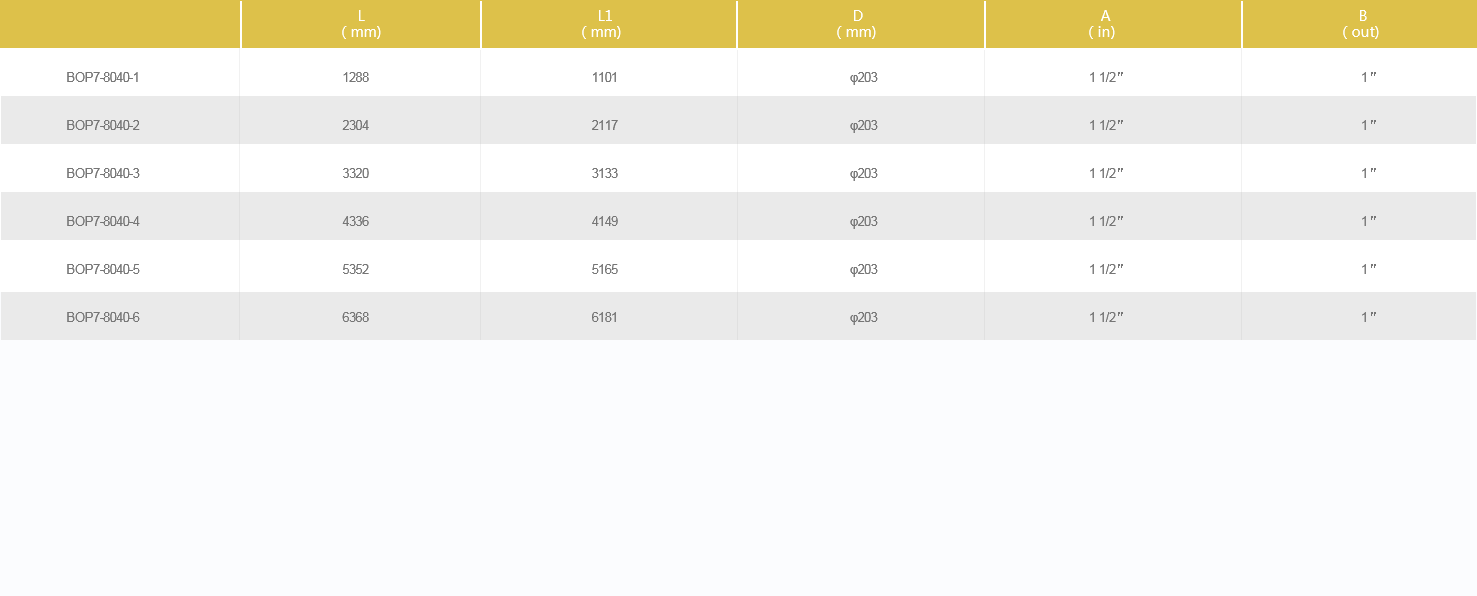Click the 1288 length value

point(356,77)
